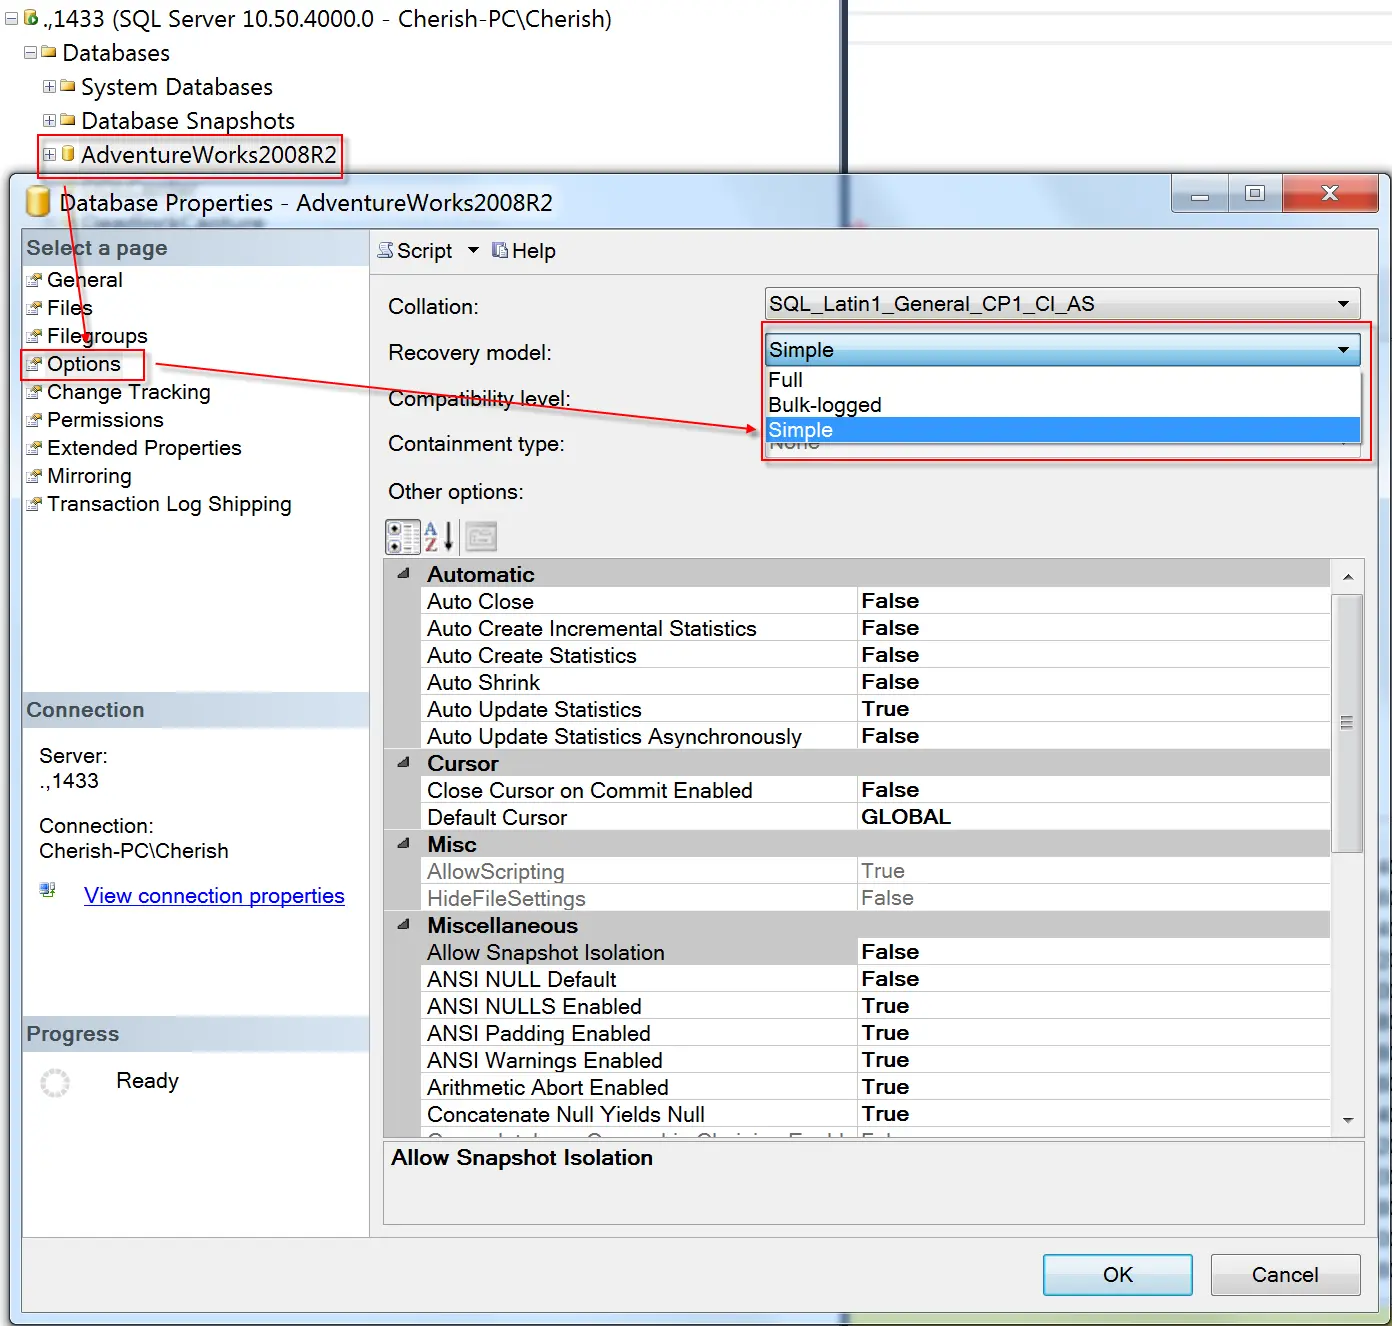
Task: Click the page icon beside Change Tracking
Action: point(34,392)
